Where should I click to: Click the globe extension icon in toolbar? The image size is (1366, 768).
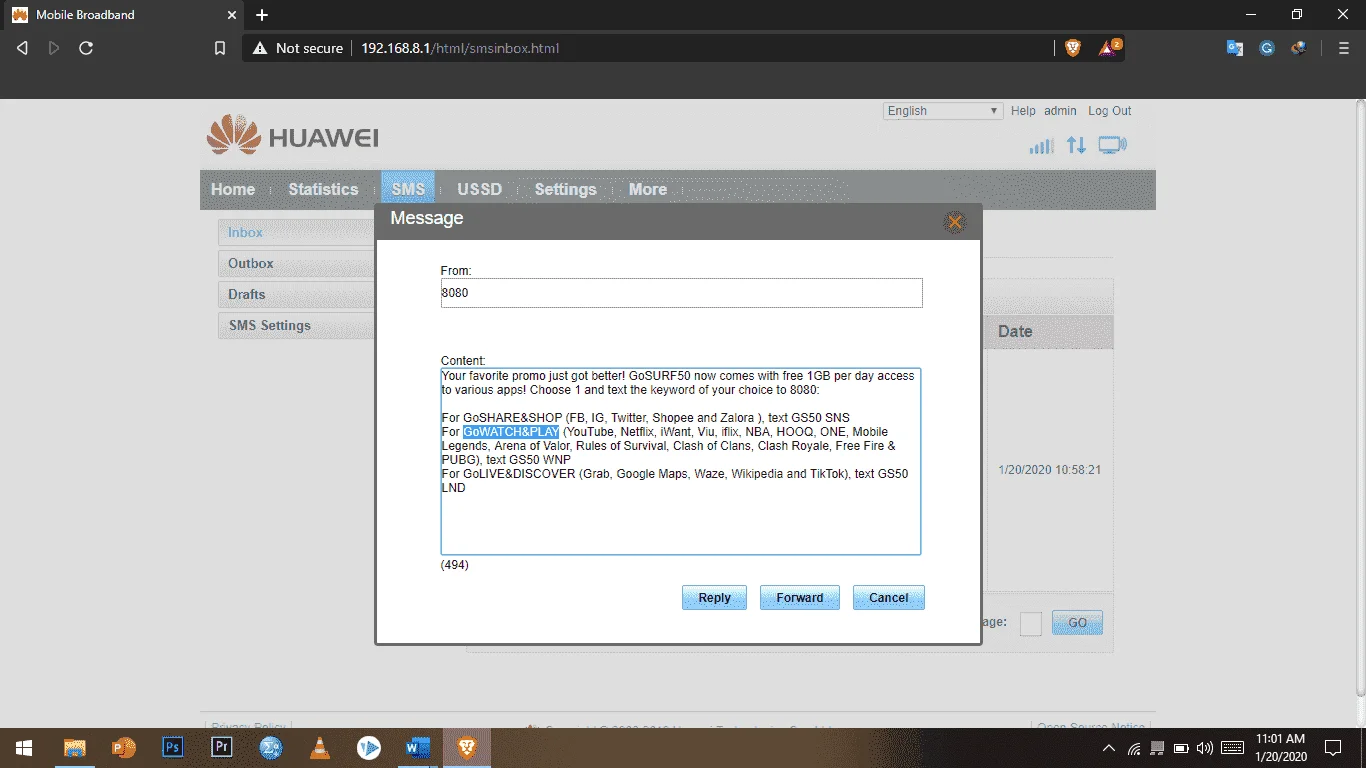(x=1298, y=48)
